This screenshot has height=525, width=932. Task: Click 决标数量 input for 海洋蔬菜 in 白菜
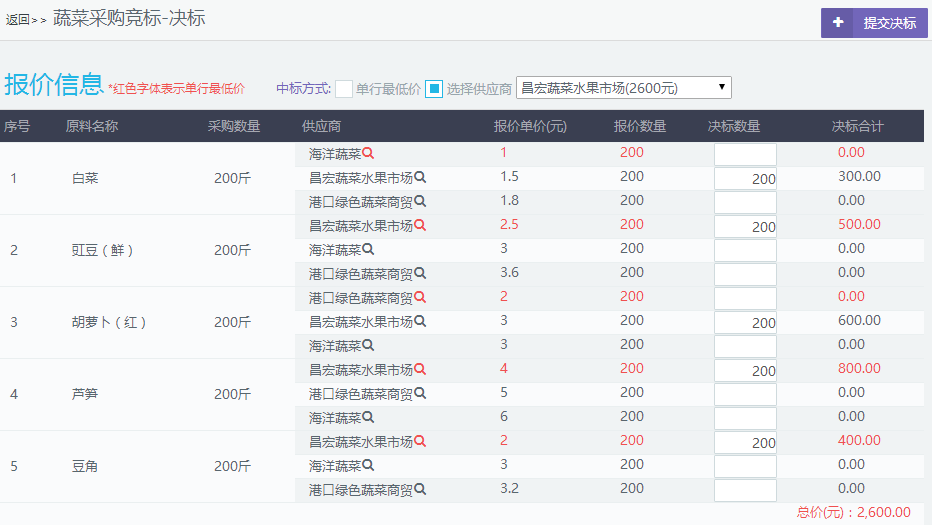(x=745, y=154)
